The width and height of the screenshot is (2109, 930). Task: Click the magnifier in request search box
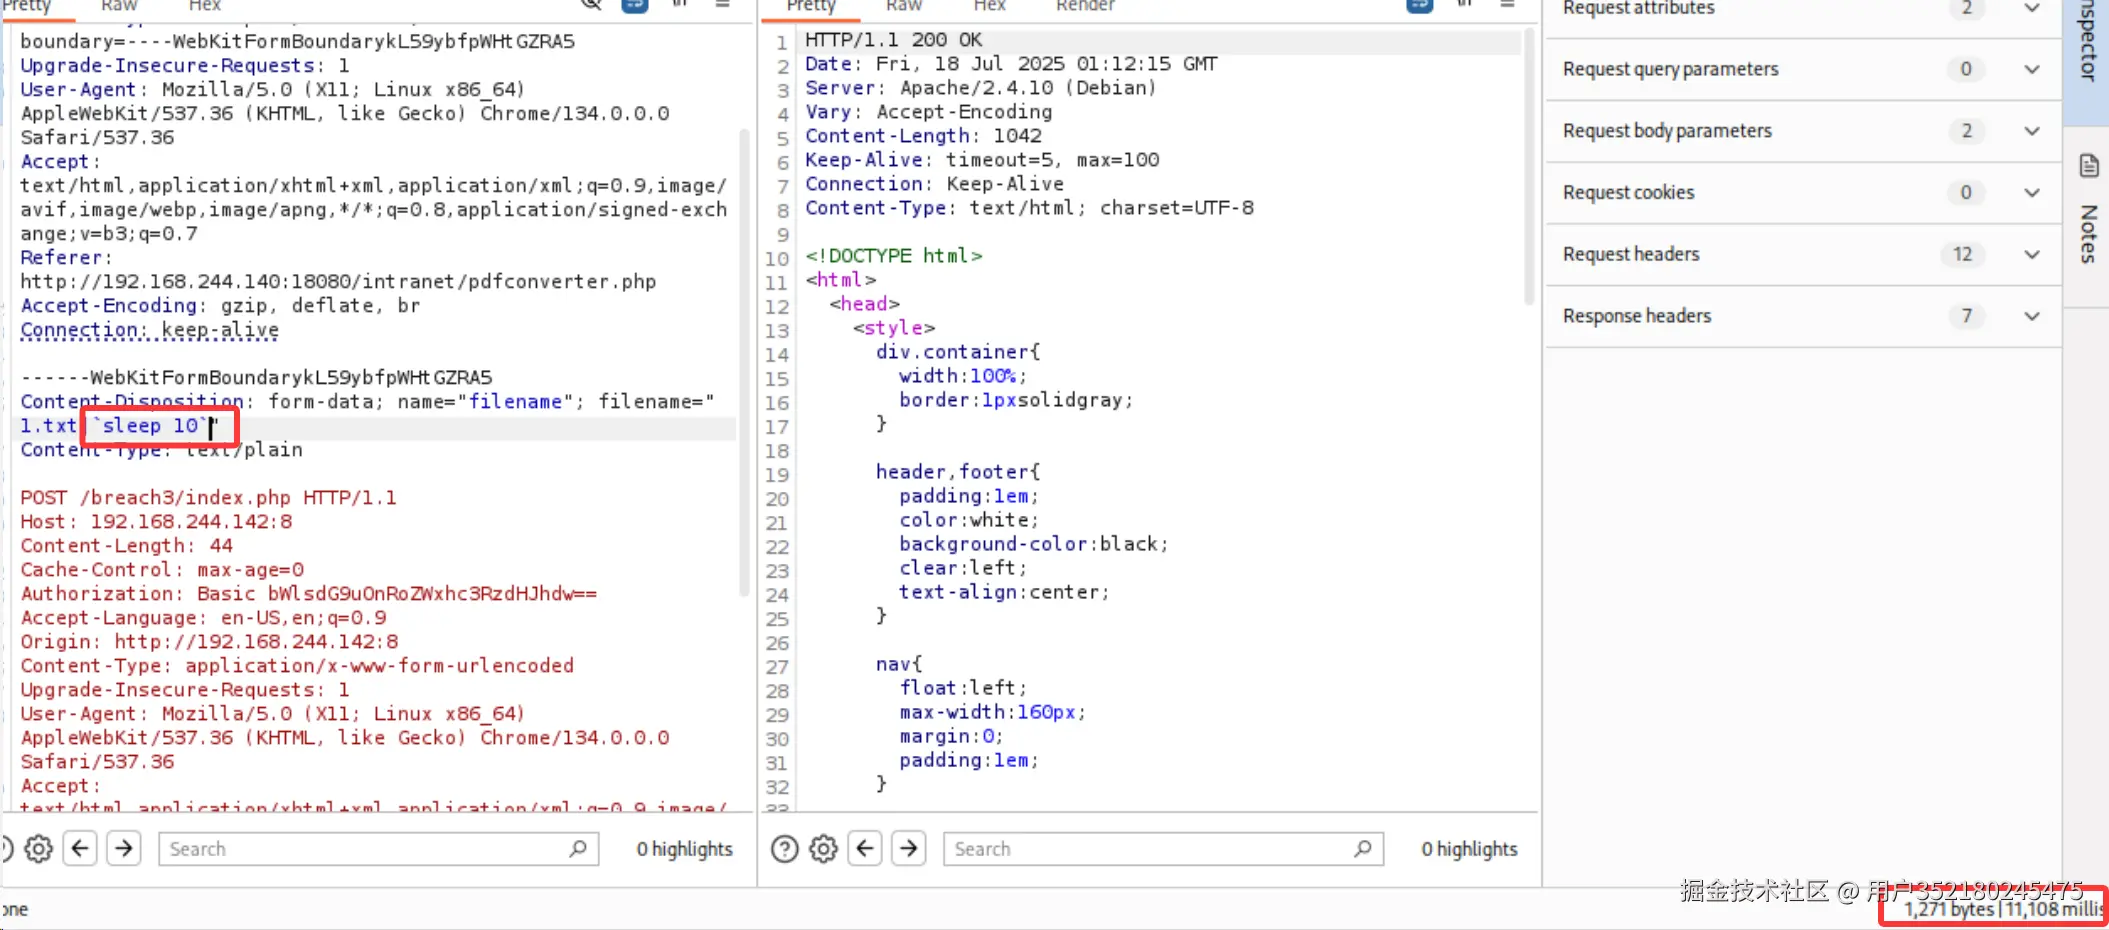click(578, 849)
